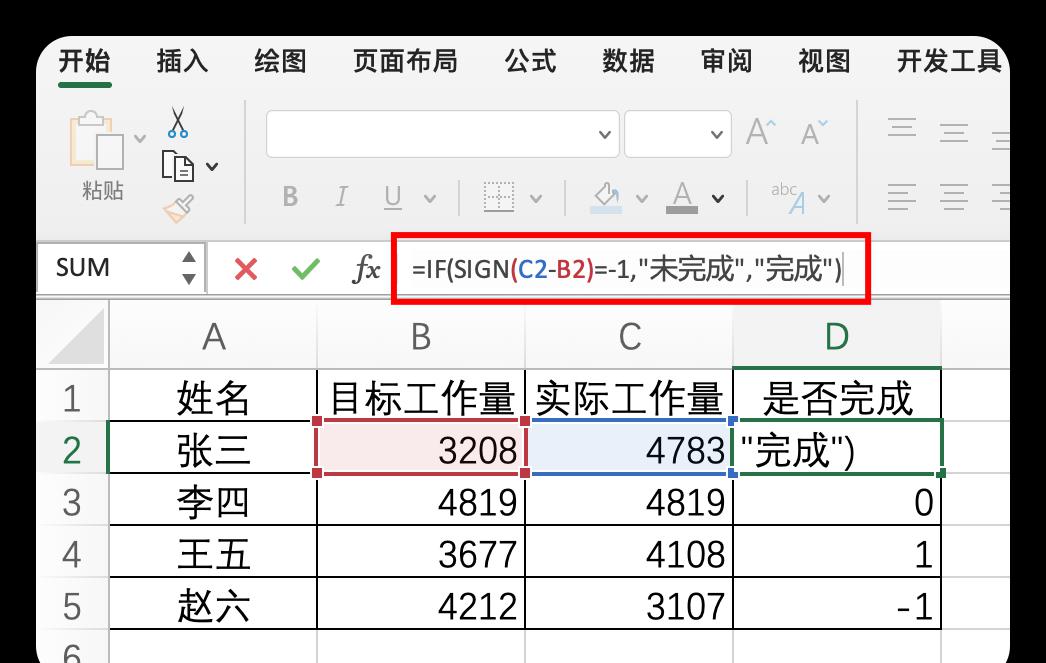Click the 目标工作量 header cell
The image size is (1046, 663).
[x=421, y=398]
